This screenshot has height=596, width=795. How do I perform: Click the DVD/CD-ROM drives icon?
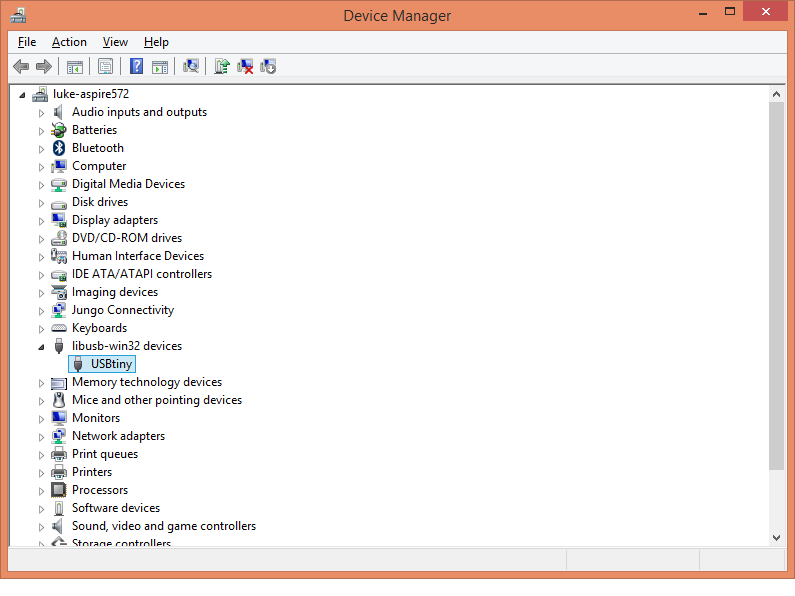59,238
